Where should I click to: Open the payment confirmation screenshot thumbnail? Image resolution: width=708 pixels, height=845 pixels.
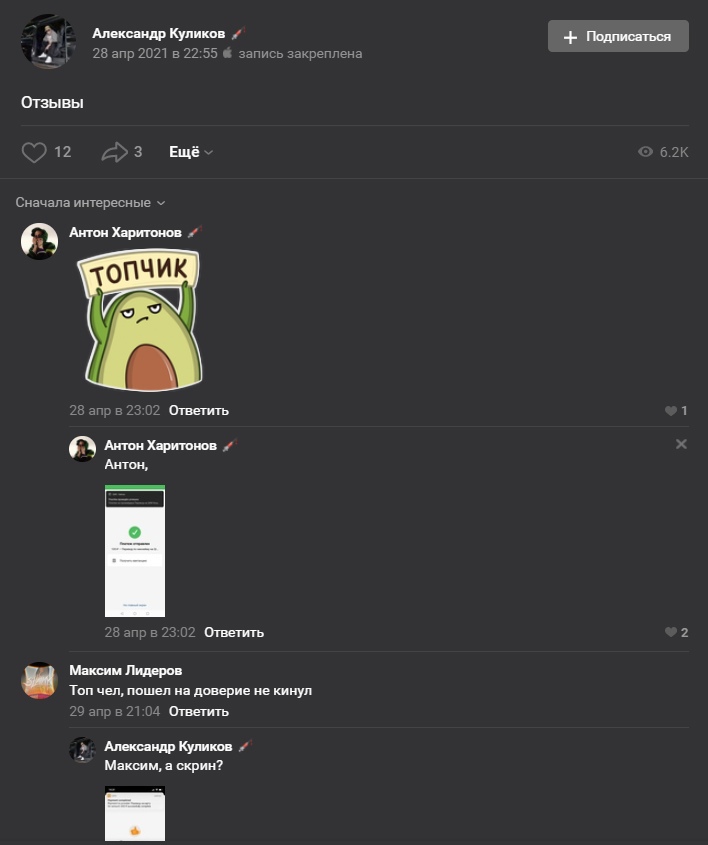(135, 551)
